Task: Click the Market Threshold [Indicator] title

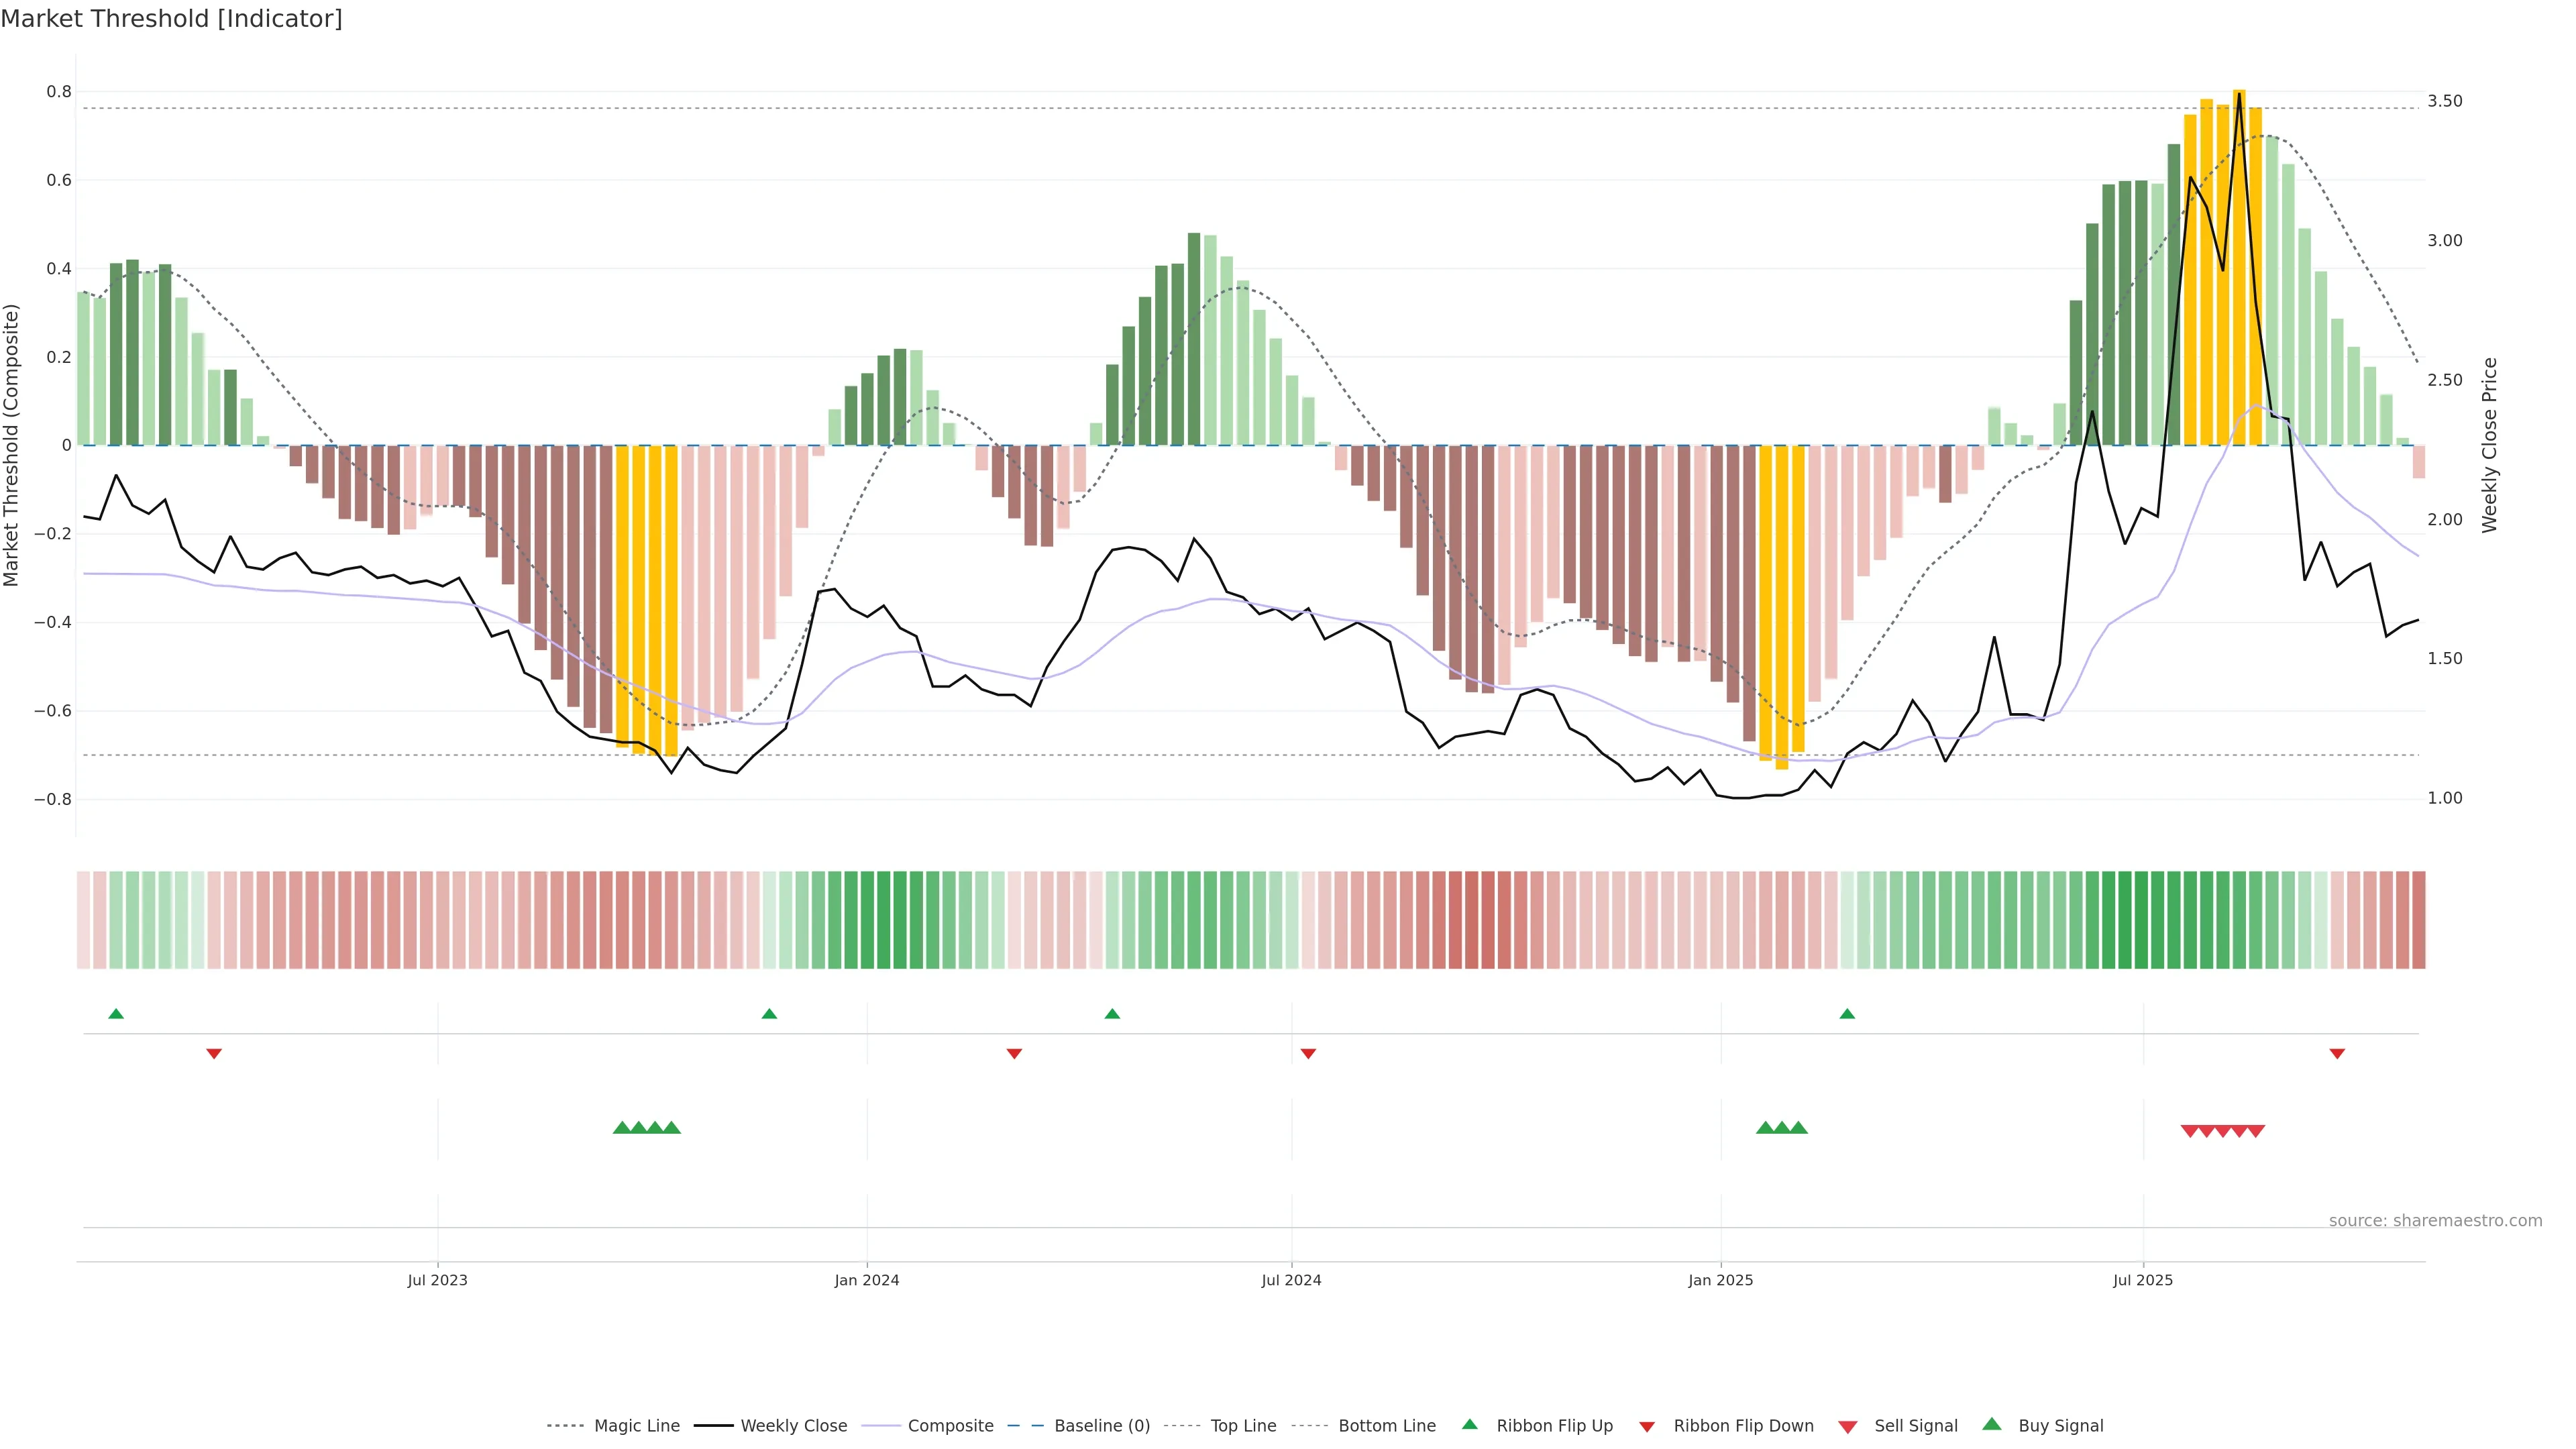Action: coord(172,19)
